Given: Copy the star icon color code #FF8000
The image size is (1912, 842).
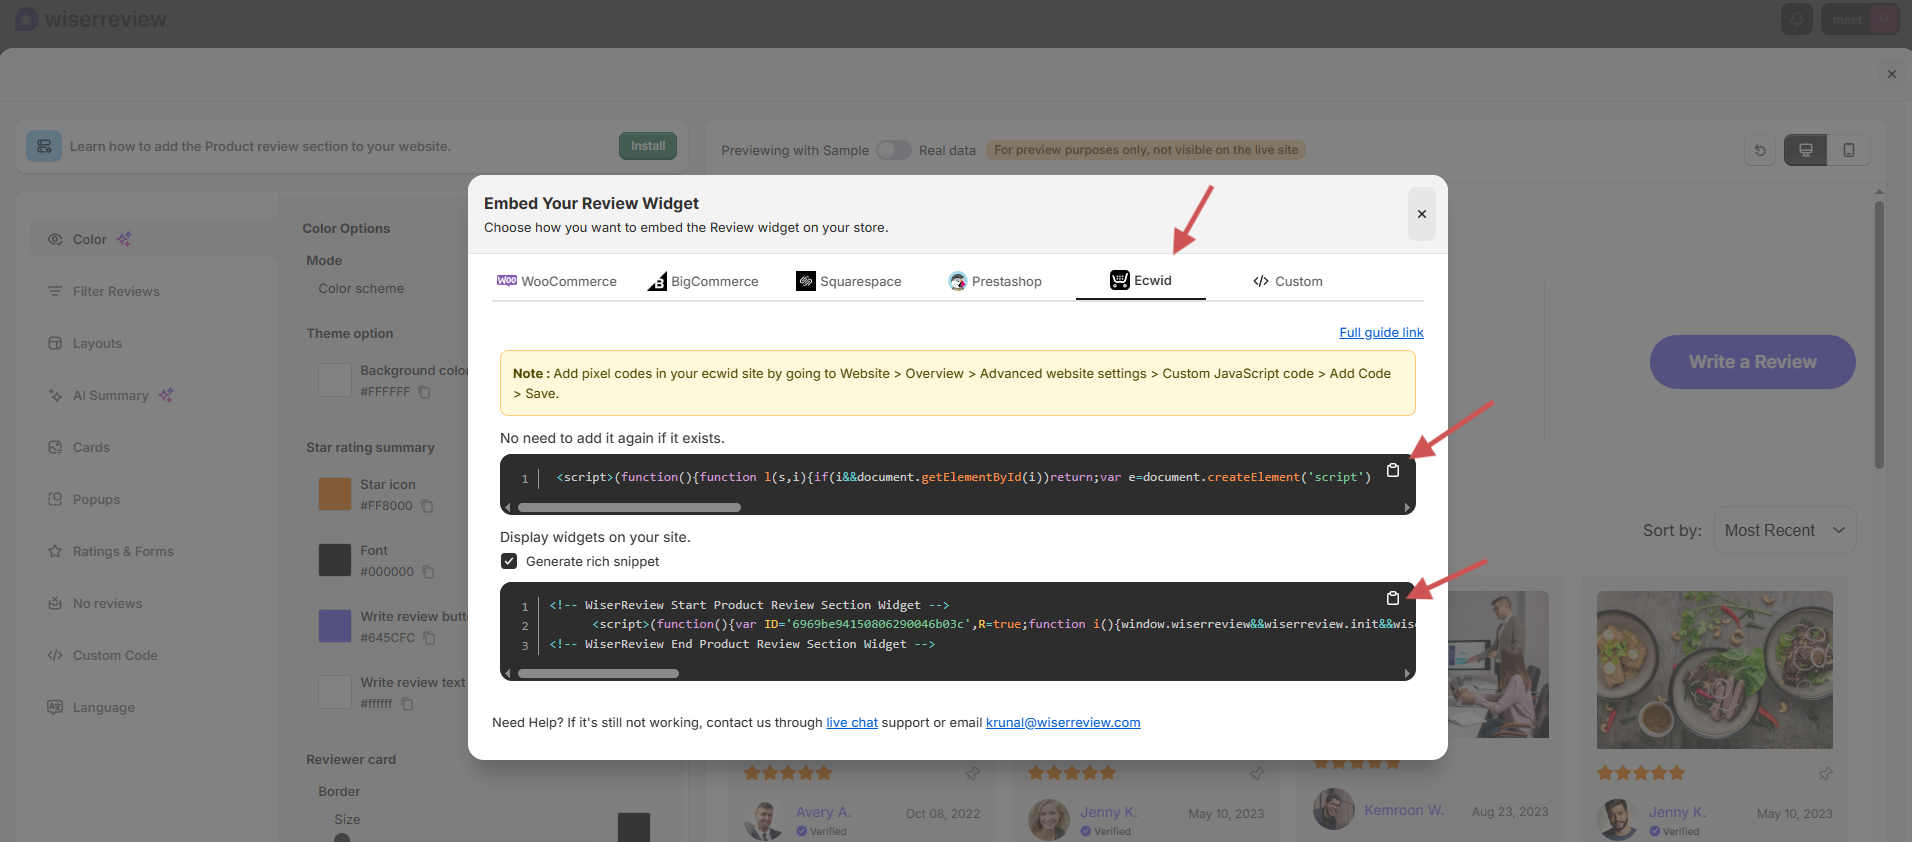Looking at the screenshot, I should (x=427, y=506).
